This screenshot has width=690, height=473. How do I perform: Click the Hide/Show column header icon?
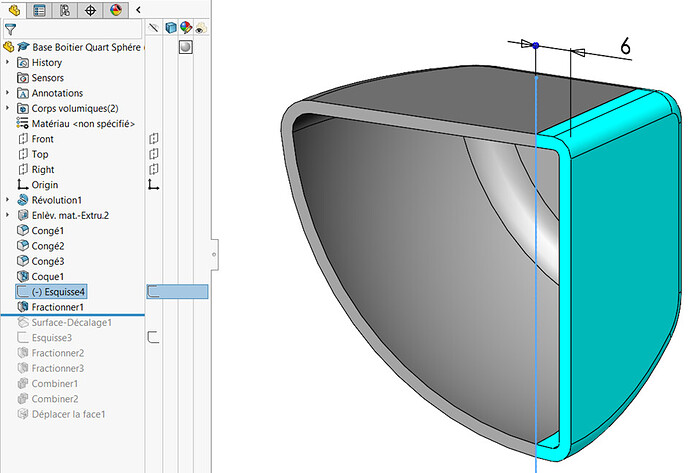pos(153,29)
